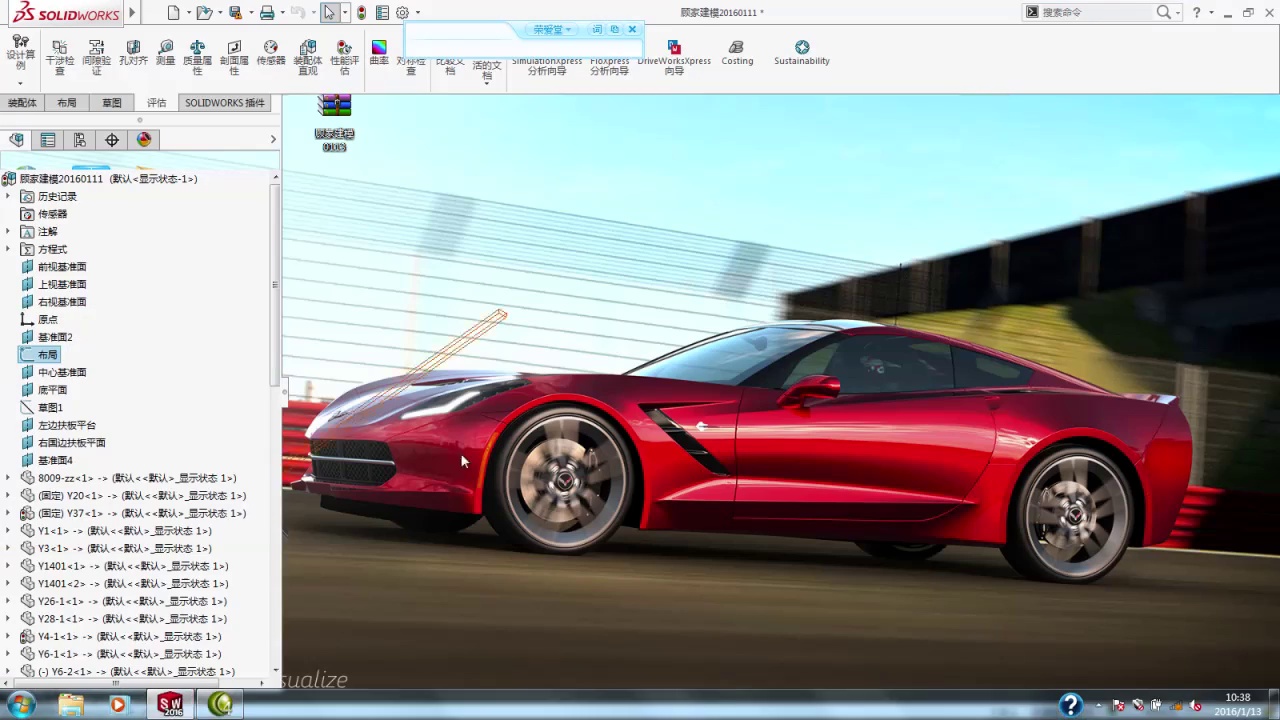Expand the 方程式 equations node

tap(9, 249)
